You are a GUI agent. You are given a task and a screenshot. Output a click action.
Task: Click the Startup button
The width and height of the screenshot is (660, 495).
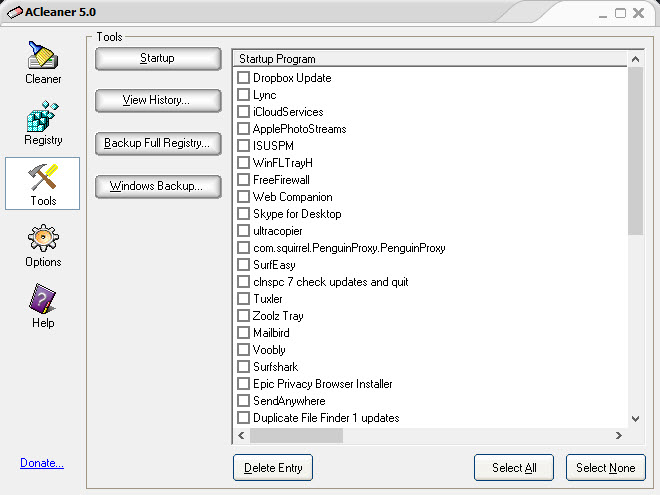(158, 59)
